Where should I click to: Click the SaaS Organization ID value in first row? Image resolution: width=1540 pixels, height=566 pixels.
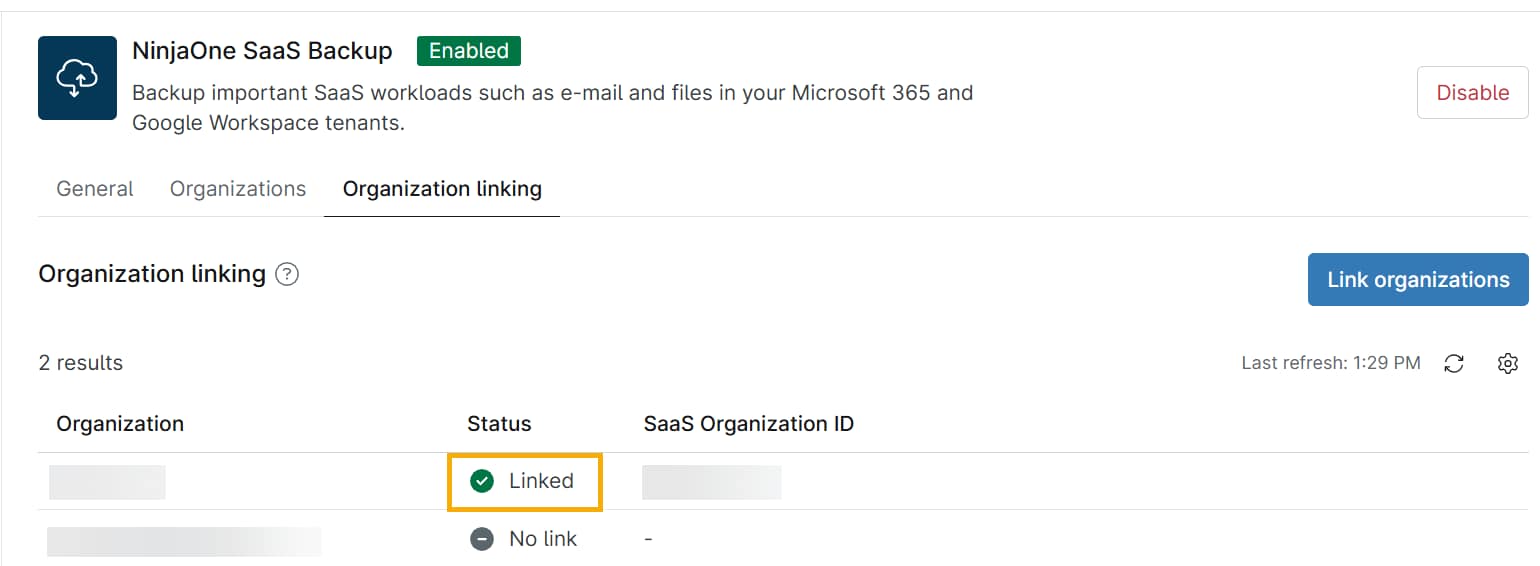pos(711,482)
